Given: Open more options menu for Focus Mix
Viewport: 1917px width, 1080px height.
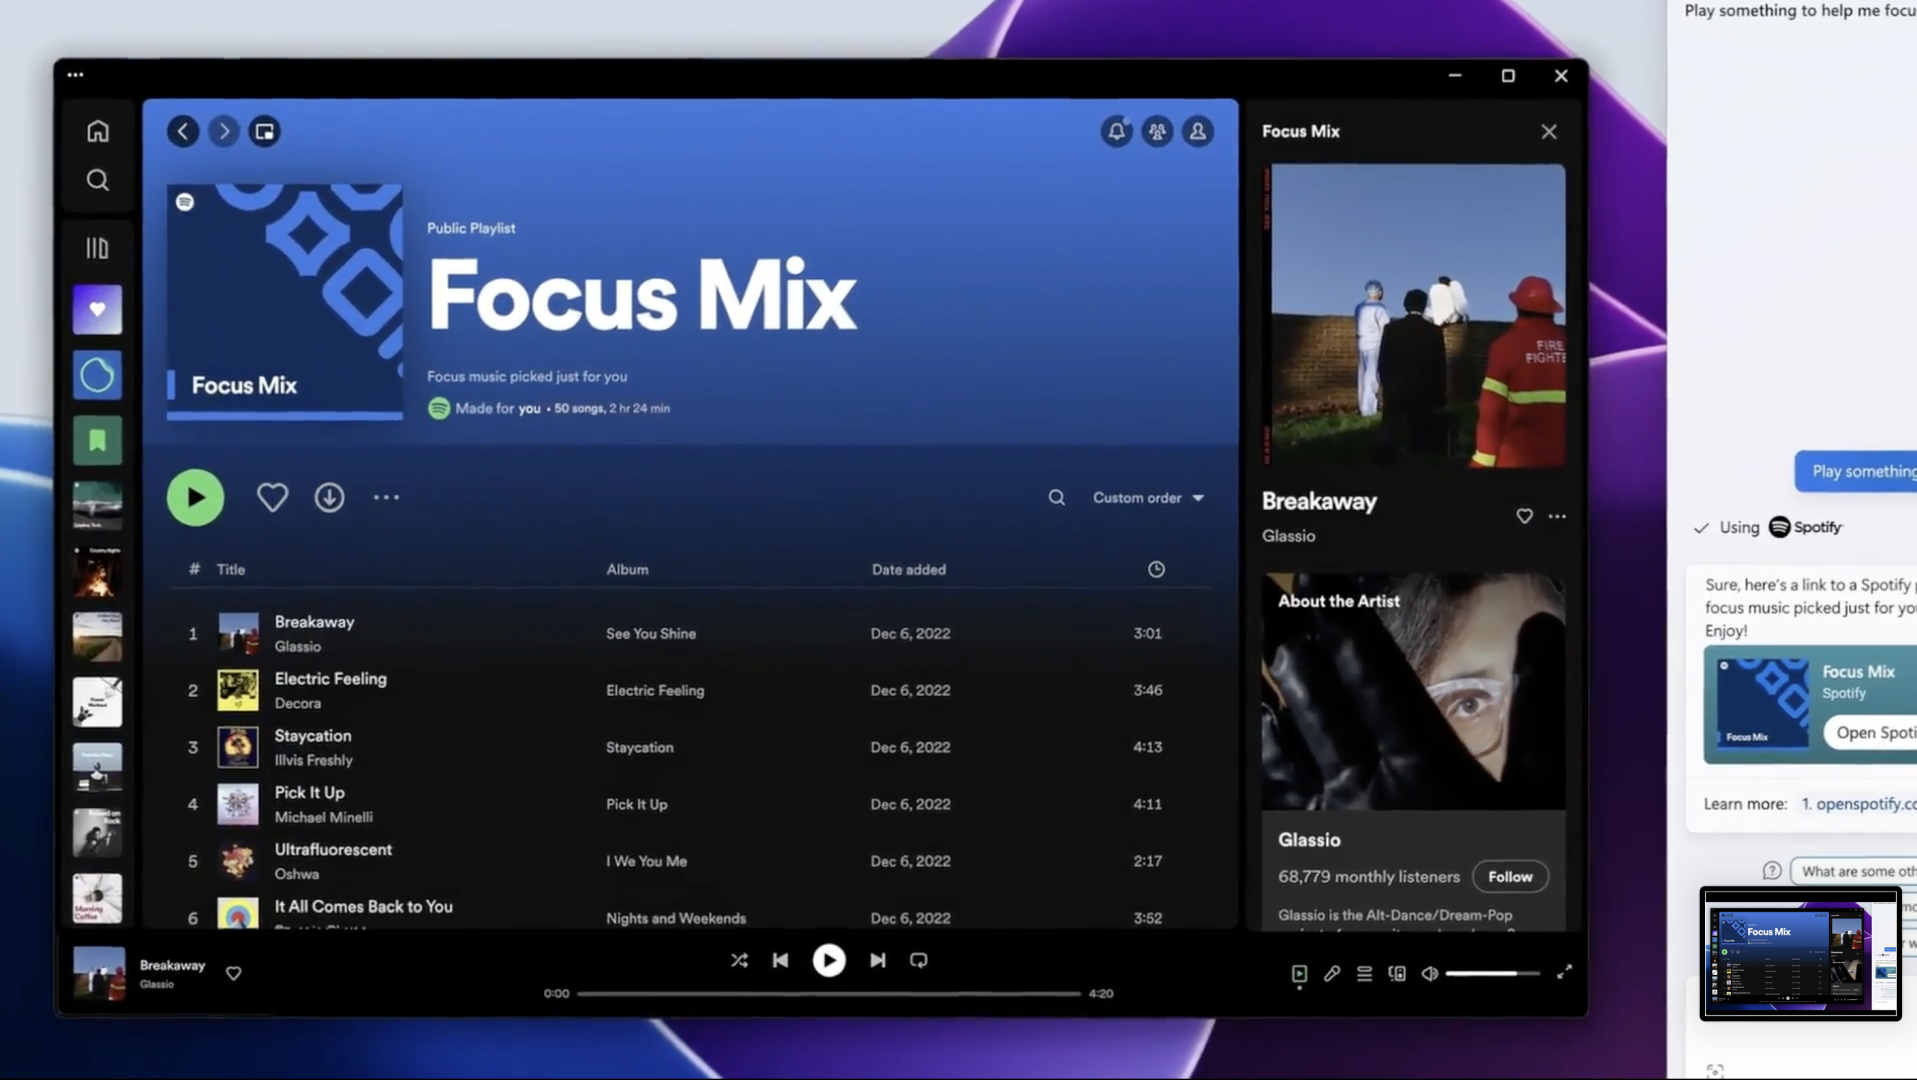Looking at the screenshot, I should pos(386,497).
